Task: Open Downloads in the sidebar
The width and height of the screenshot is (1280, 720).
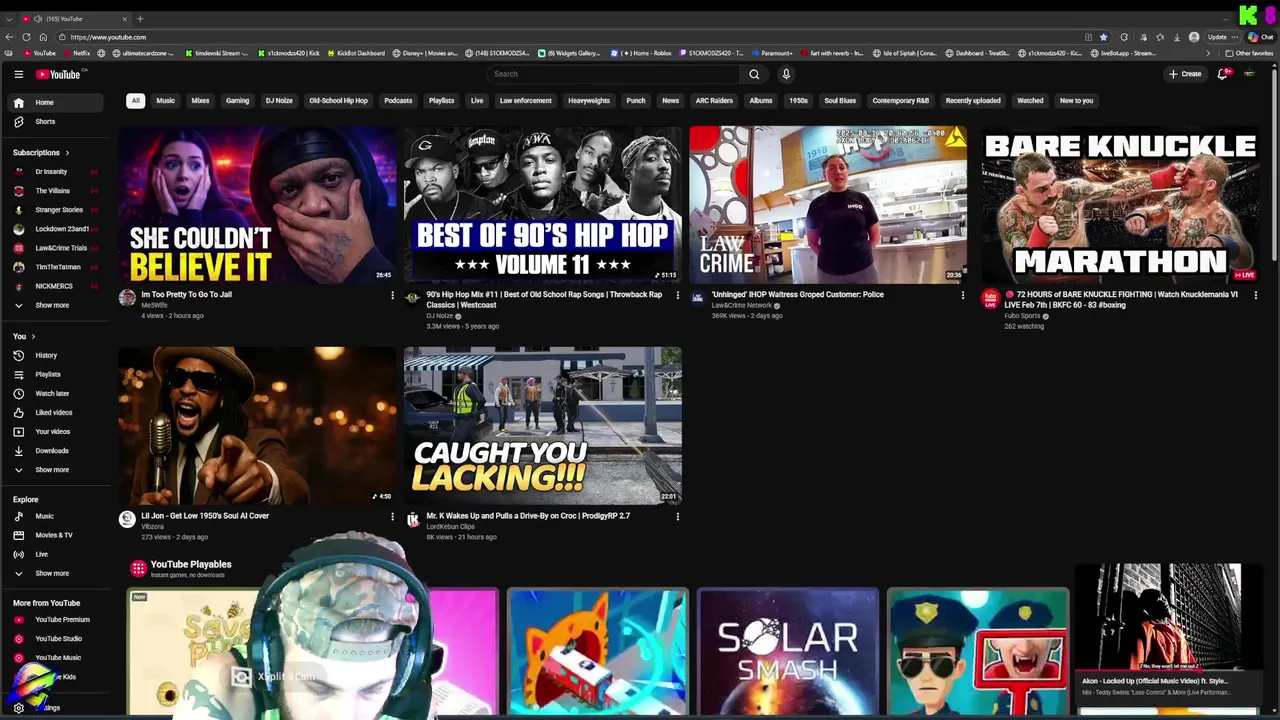Action: 57,450
